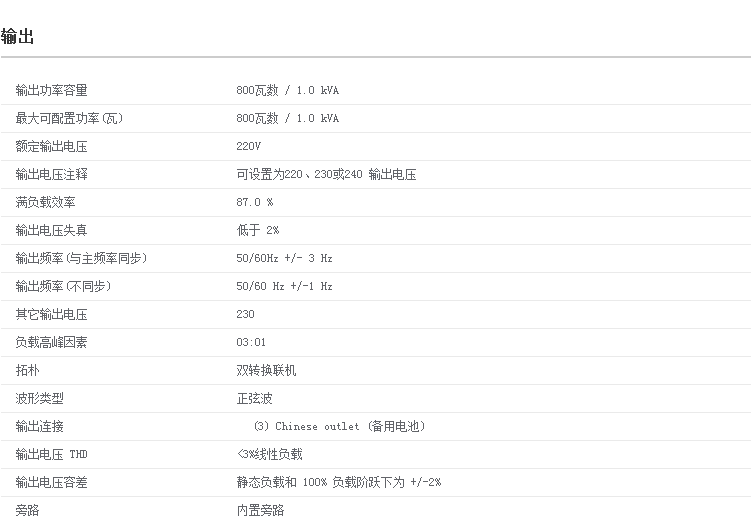Click the 输出电压容差 label
This screenshot has height=521, width=755.
click(51, 482)
